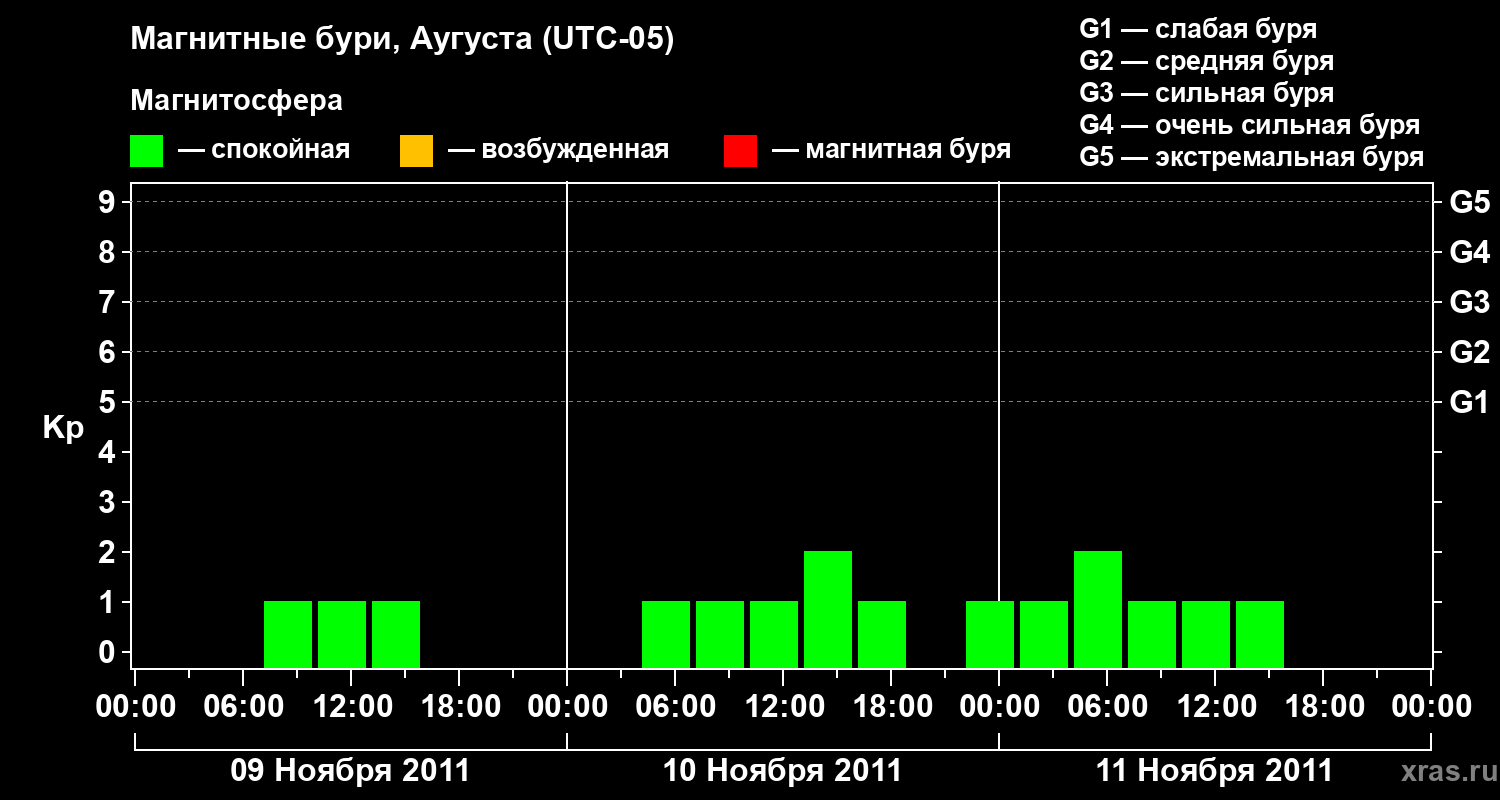1500x800 pixels.
Task: Click the '— спокойная' legend label
Action: (264, 150)
